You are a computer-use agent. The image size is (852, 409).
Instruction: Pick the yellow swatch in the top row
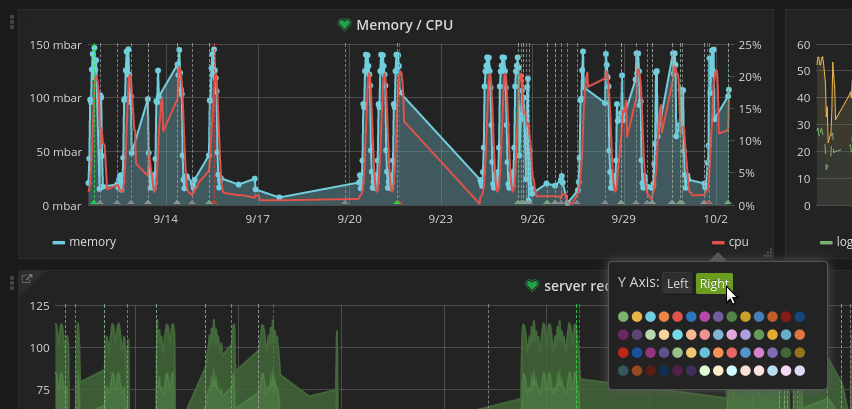point(637,317)
